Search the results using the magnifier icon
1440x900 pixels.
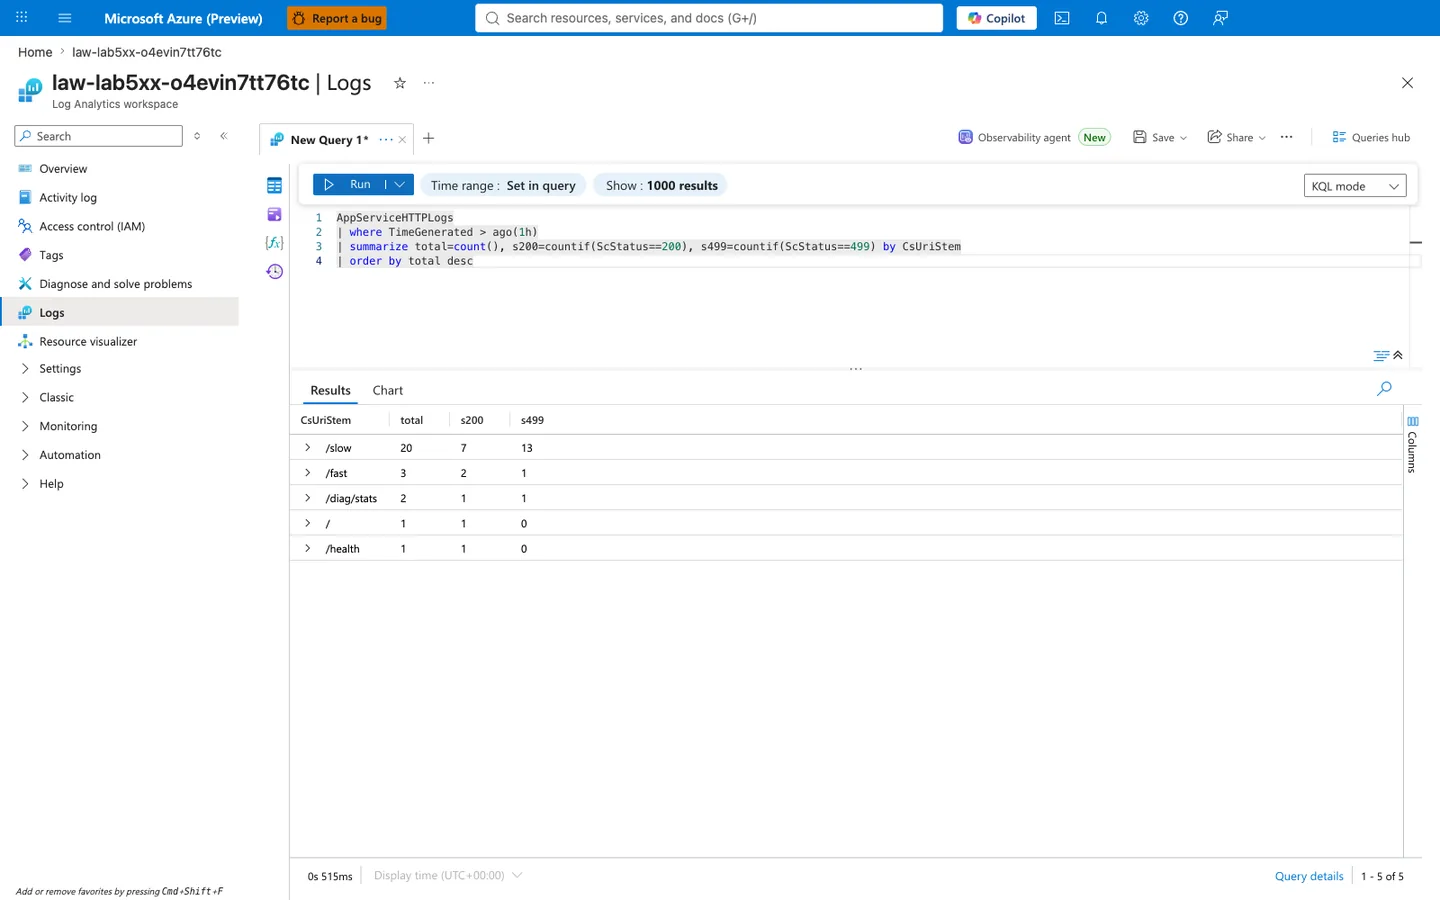click(x=1384, y=388)
